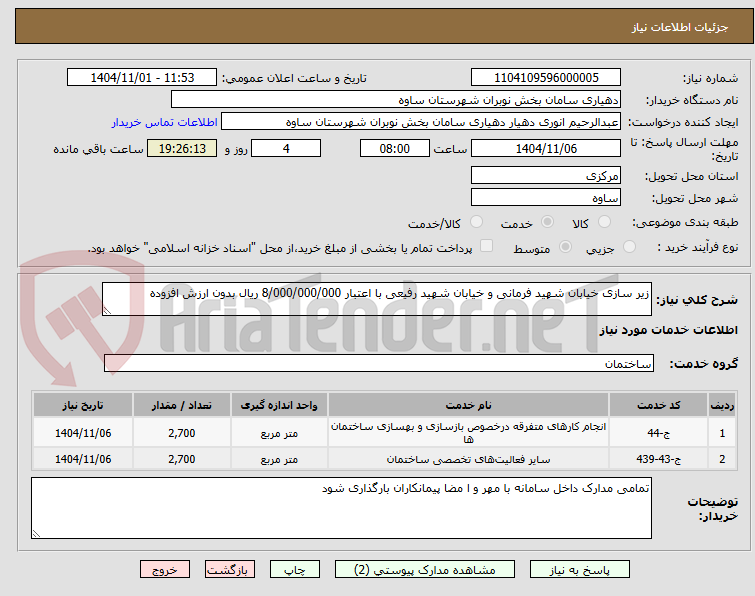Open مشاهده مدارک پیوستی (2) attachments
This screenshot has width=755, height=596.
425,570
